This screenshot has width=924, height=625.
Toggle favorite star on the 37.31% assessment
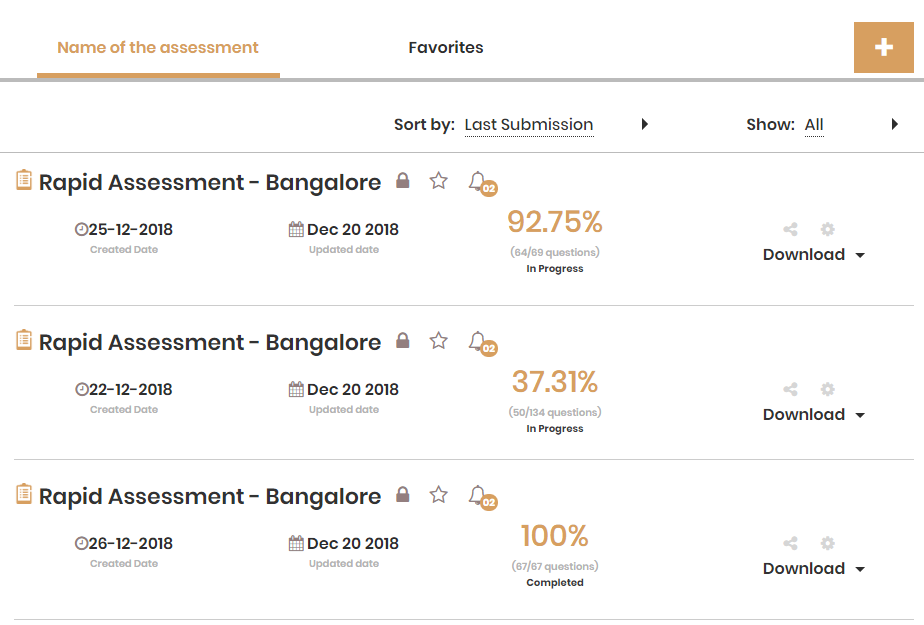(x=438, y=340)
